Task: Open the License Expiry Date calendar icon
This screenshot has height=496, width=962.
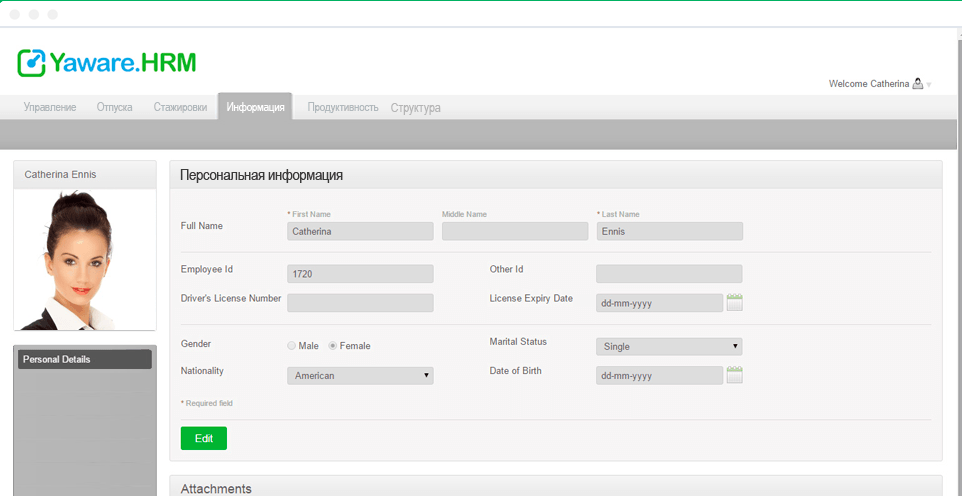Action: (735, 303)
